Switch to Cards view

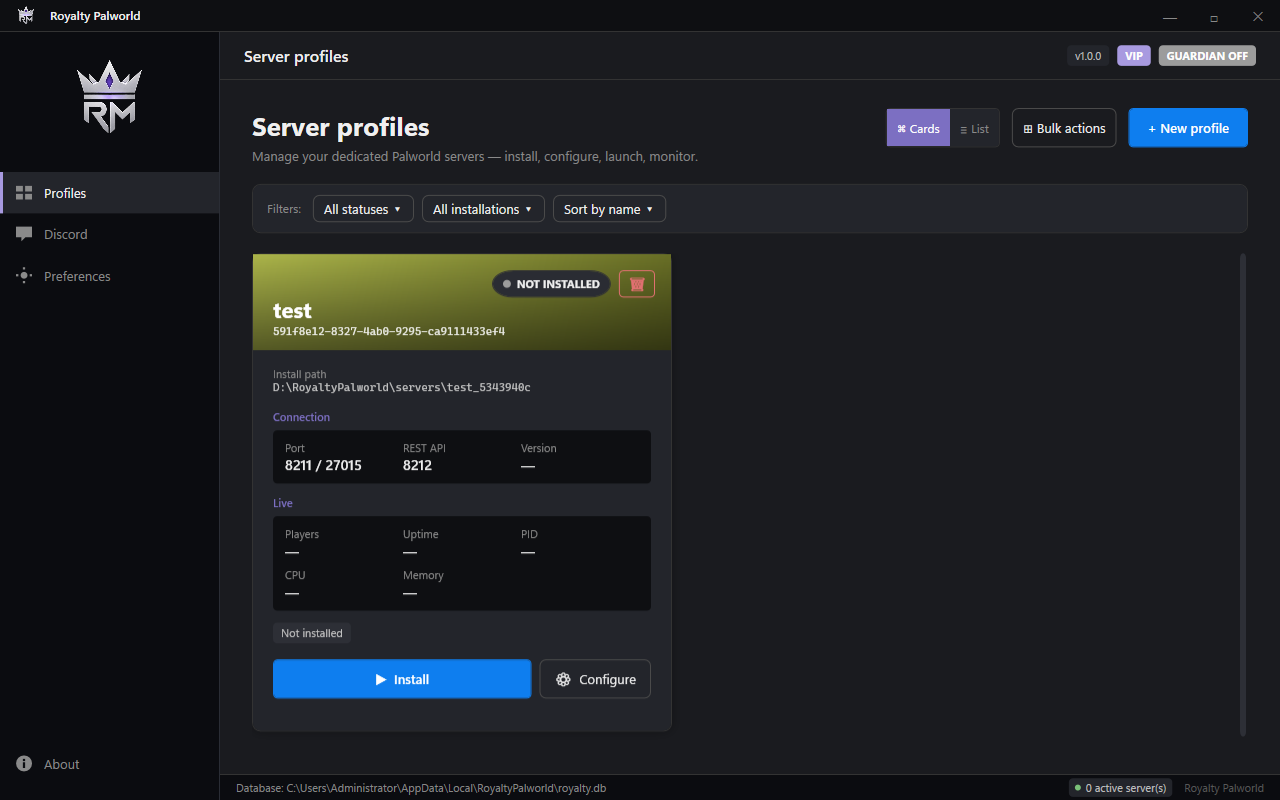click(x=918, y=128)
